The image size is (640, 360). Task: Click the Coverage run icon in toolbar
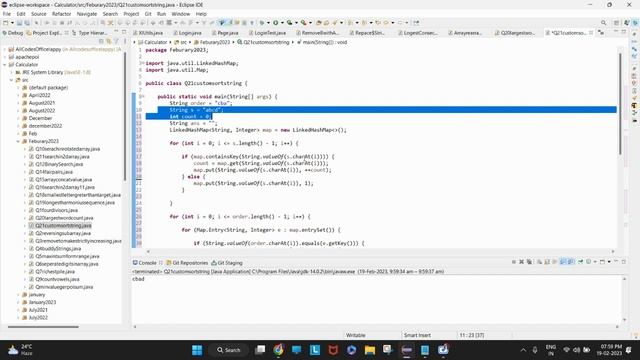point(289,23)
